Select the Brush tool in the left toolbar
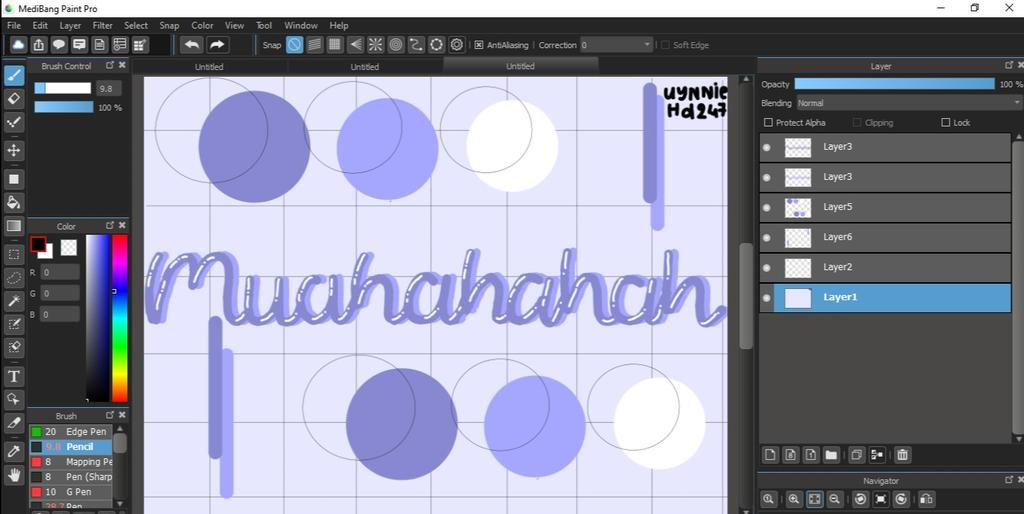The height and width of the screenshot is (514, 1024). (14, 76)
